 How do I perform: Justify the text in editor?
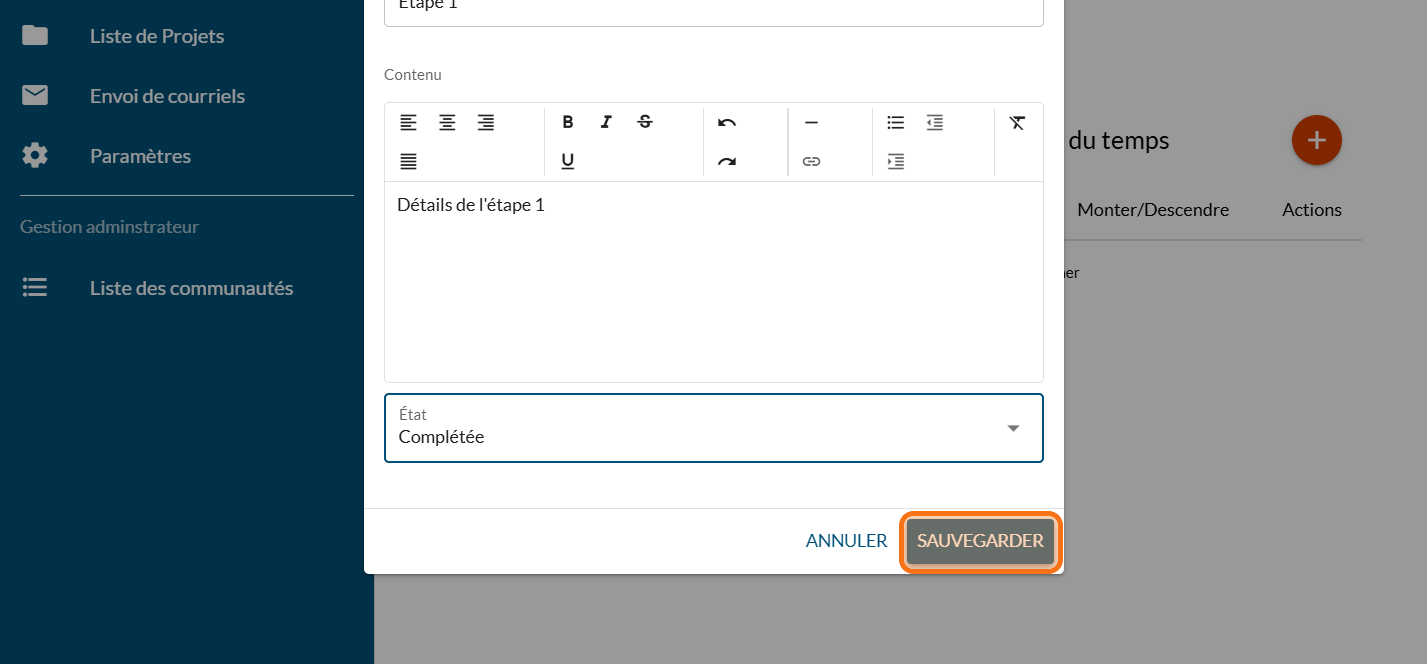[408, 161]
